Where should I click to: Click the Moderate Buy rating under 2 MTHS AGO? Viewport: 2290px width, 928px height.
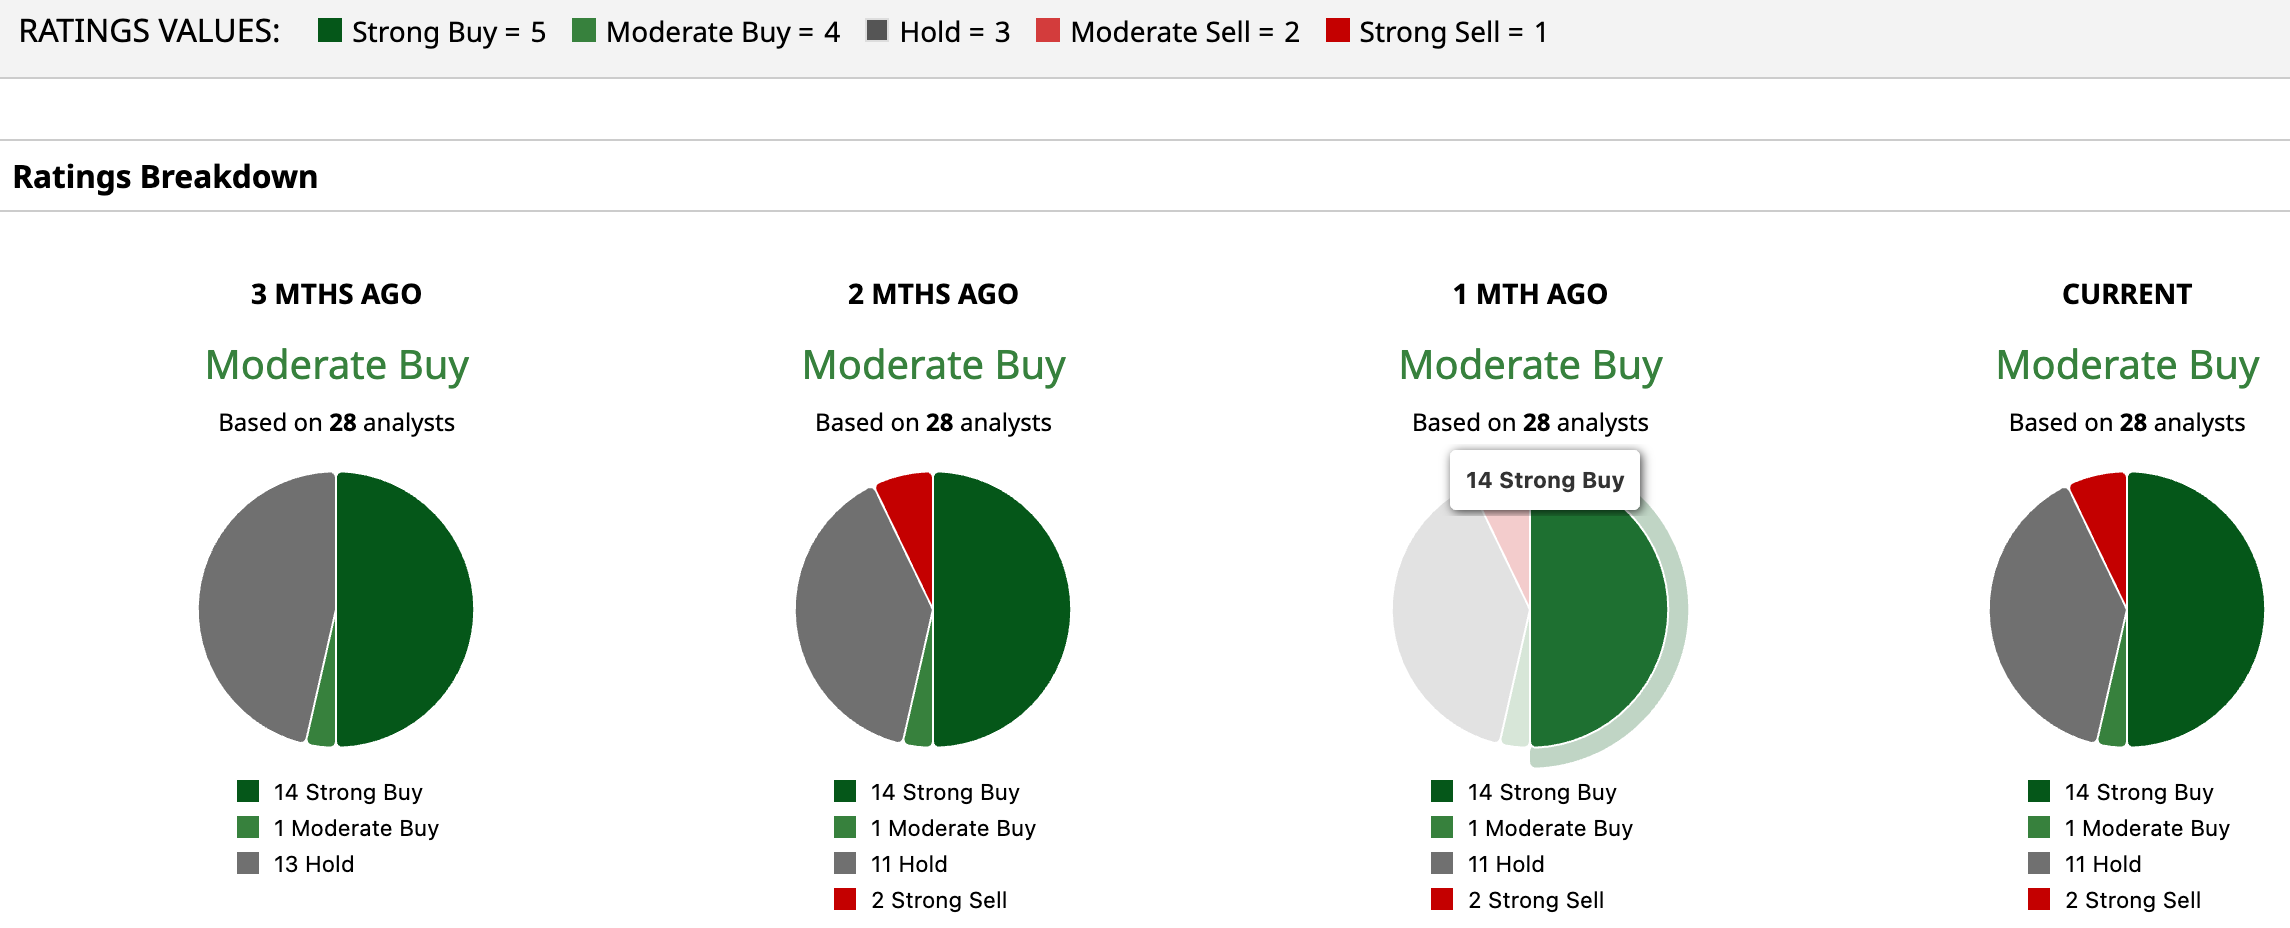(x=933, y=365)
